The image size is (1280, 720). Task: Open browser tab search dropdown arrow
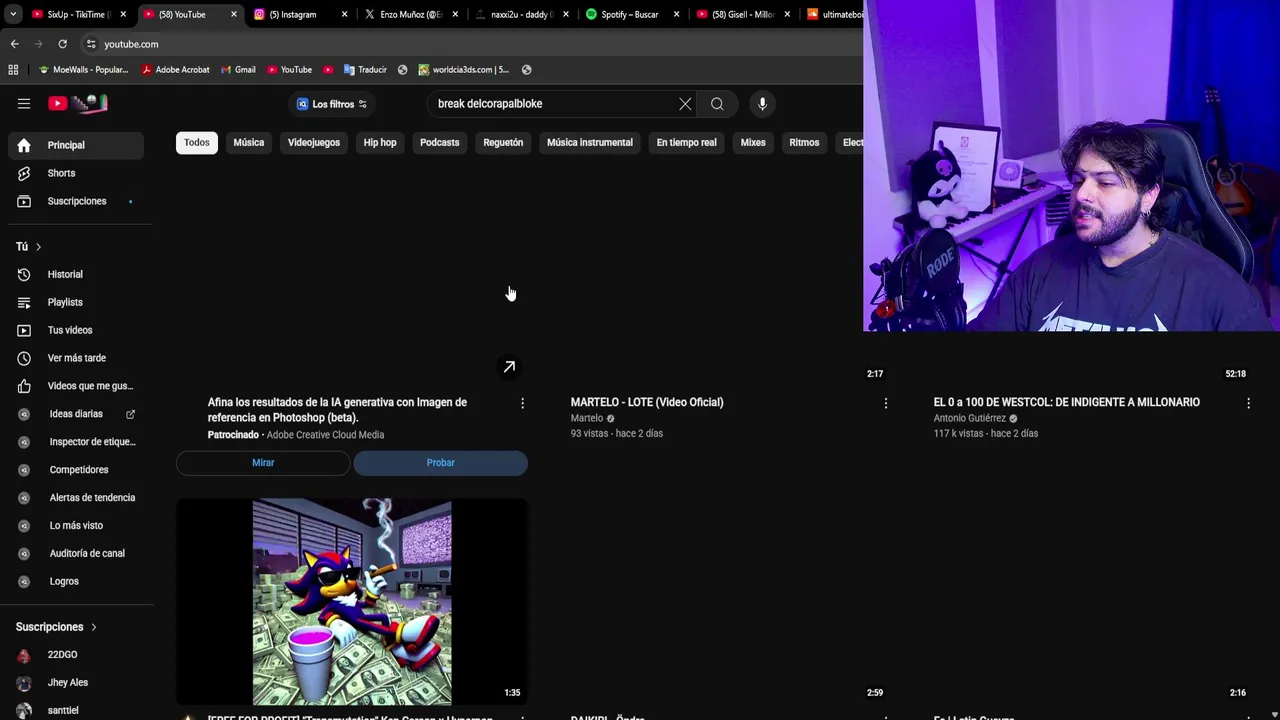[x=12, y=14]
